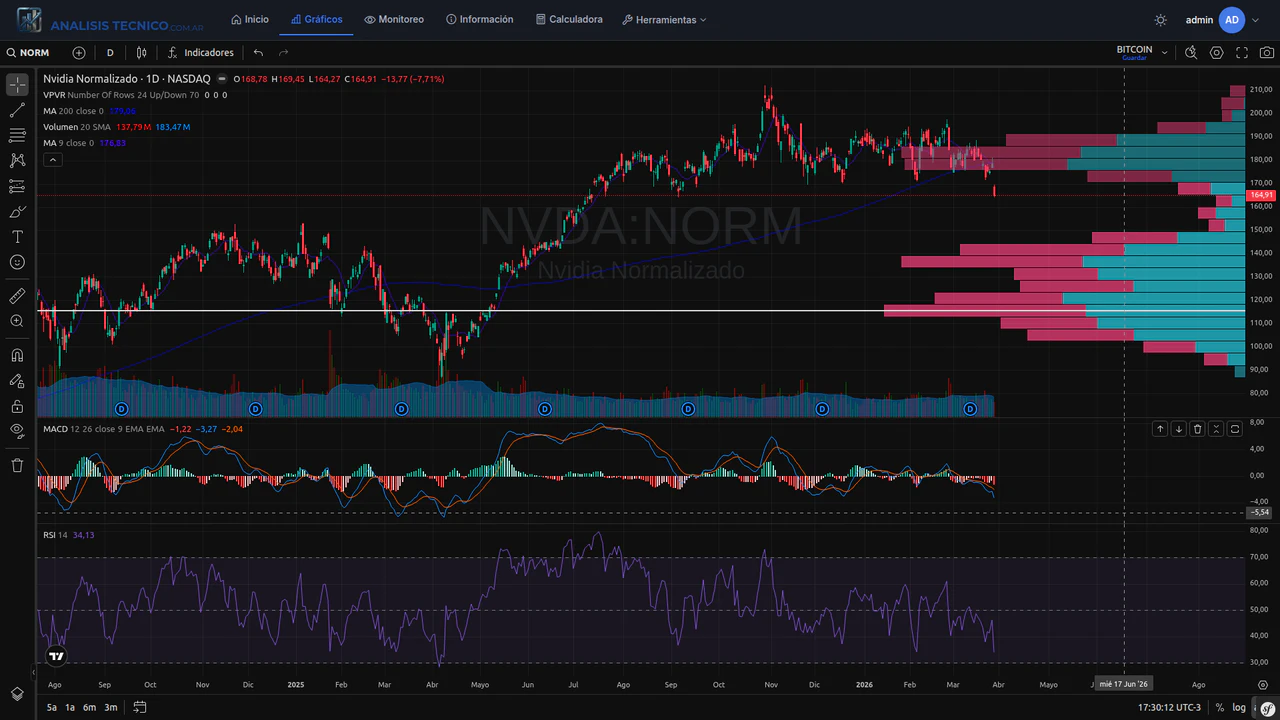The height and width of the screenshot is (720, 1280).
Task: Open the Información tab
Action: (480, 19)
